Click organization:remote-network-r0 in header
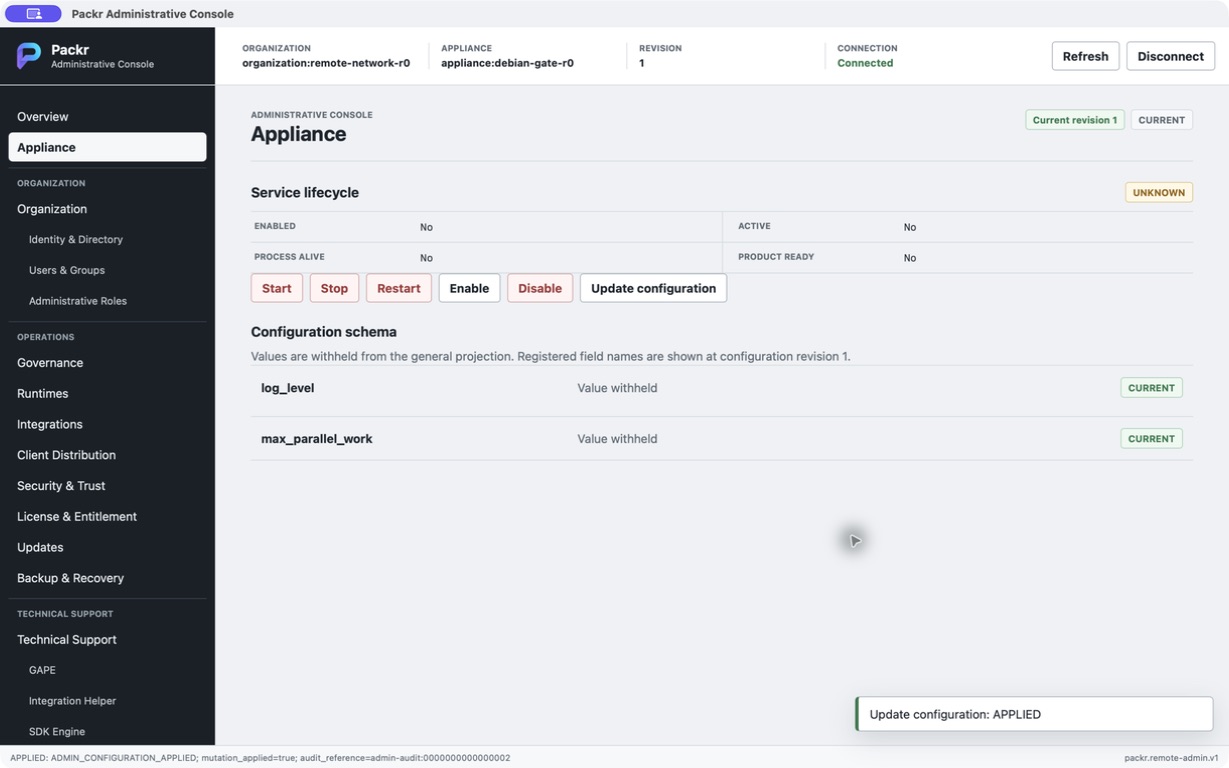Image resolution: width=1229 pixels, height=768 pixels. (326, 63)
